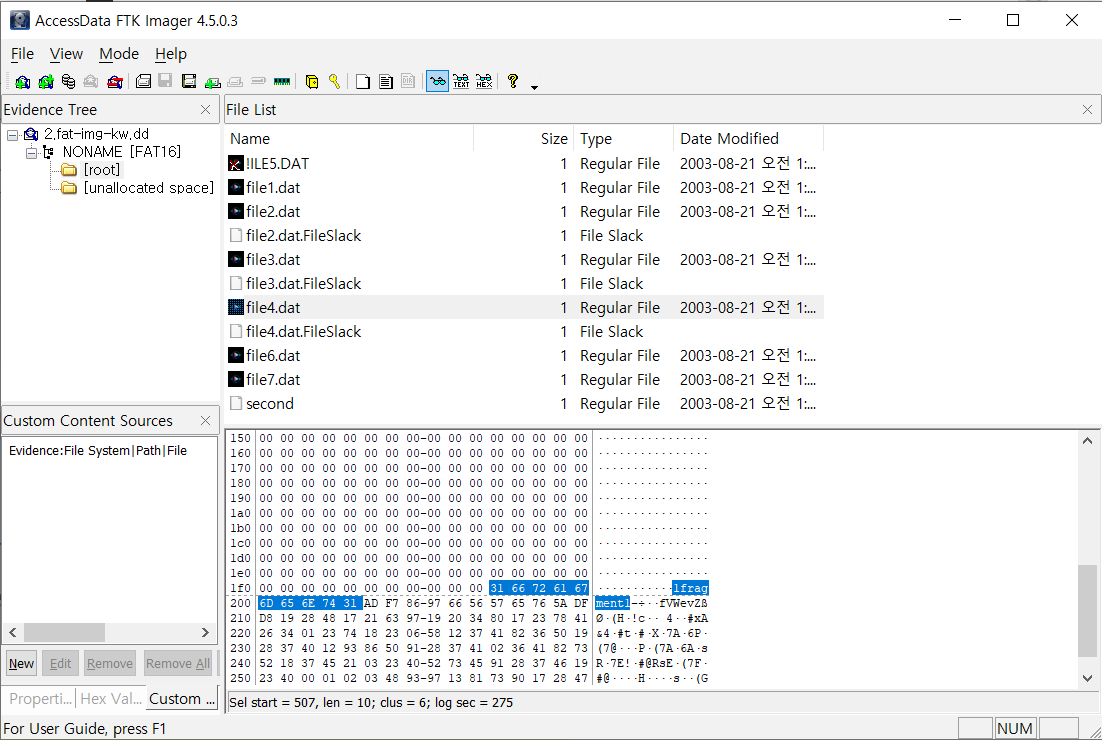
Task: Click the Export Files toolbar icon
Action: [x=363, y=82]
